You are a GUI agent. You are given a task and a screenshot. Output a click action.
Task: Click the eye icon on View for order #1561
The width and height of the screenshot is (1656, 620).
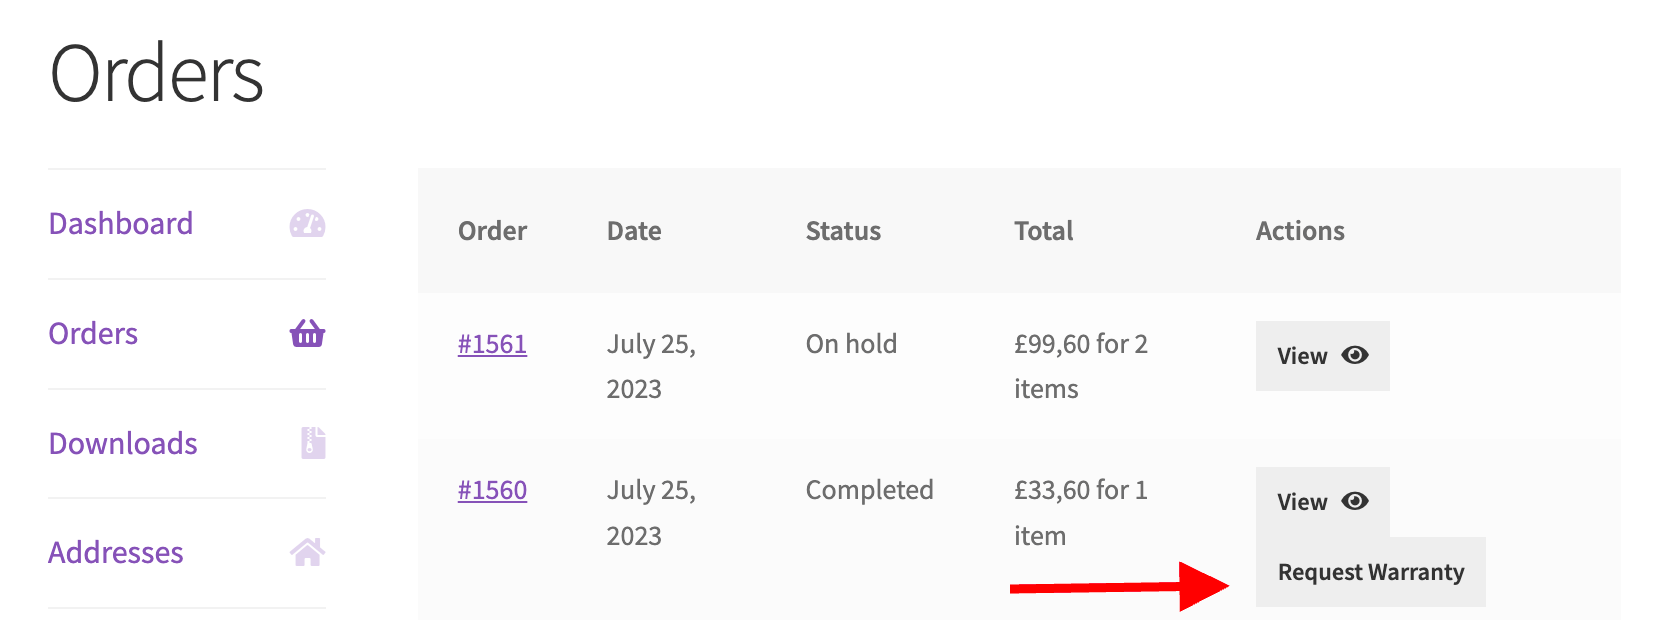[1355, 355]
